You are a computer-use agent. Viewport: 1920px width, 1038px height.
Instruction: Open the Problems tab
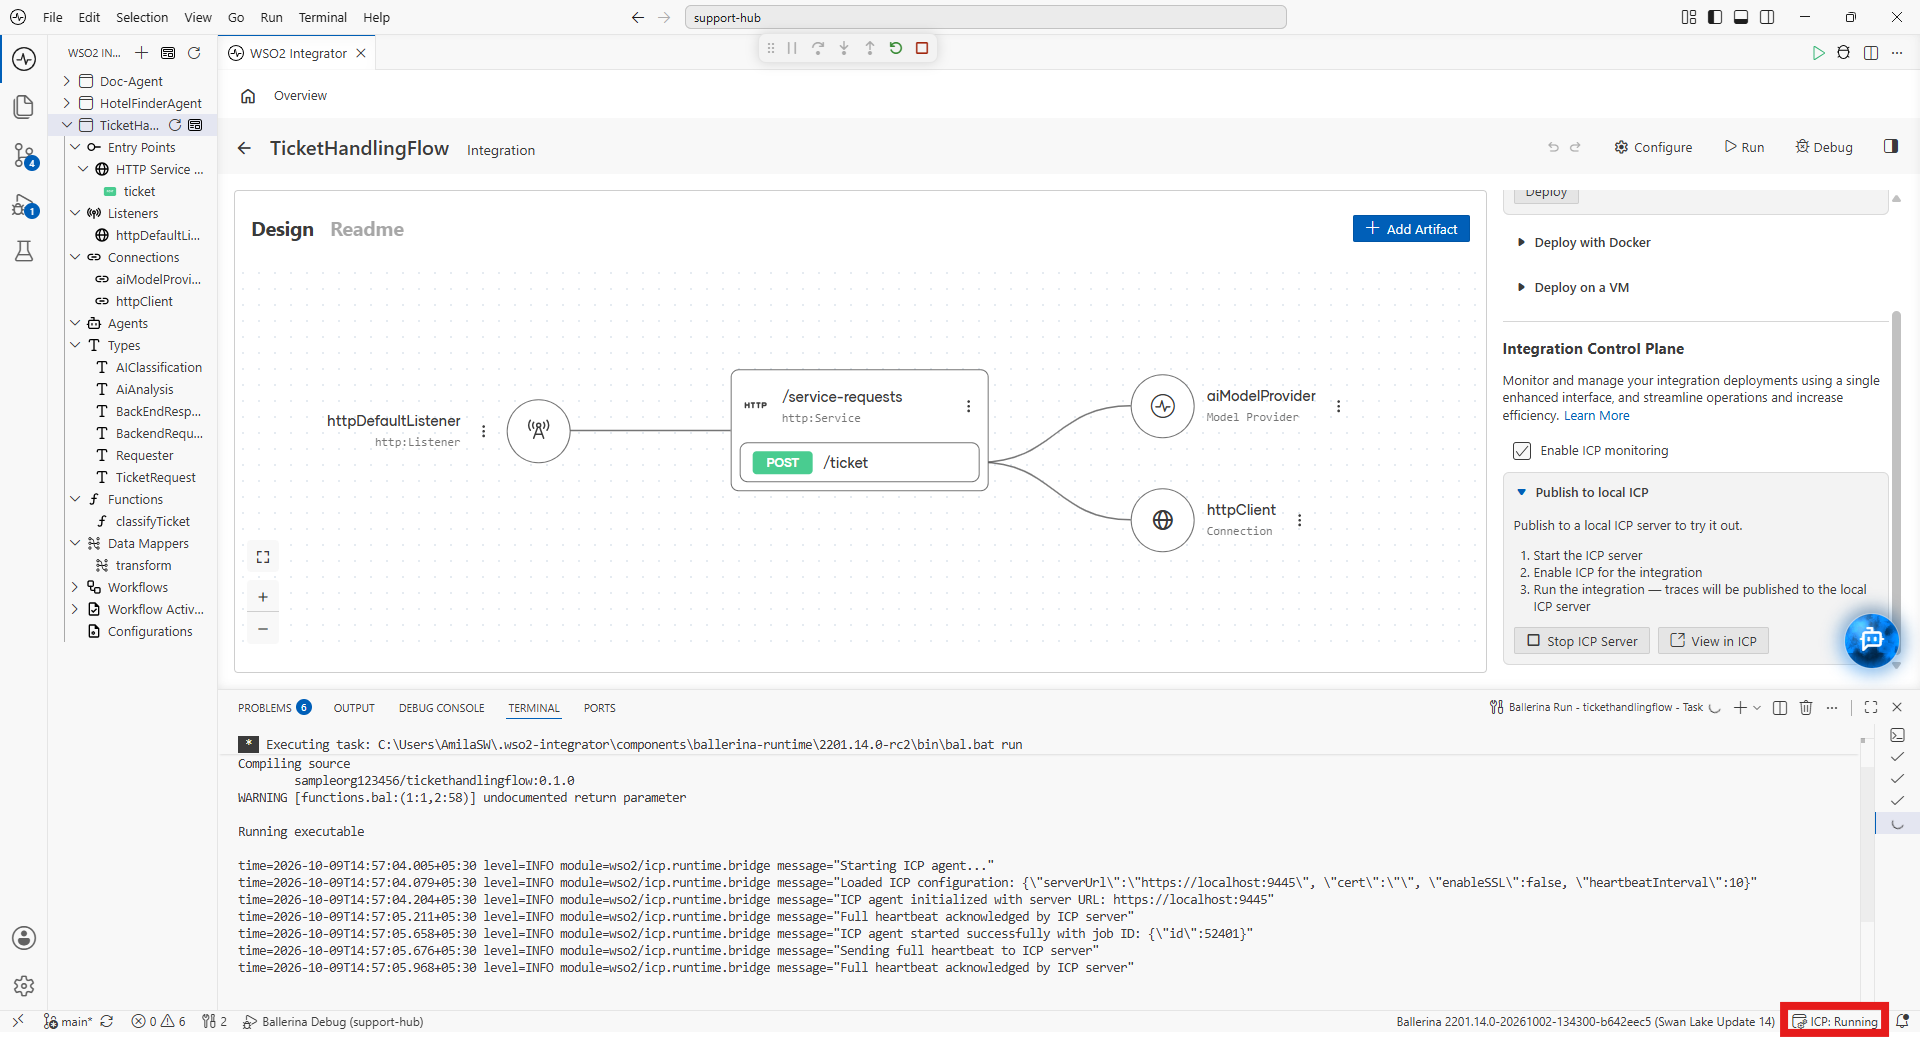tap(274, 708)
